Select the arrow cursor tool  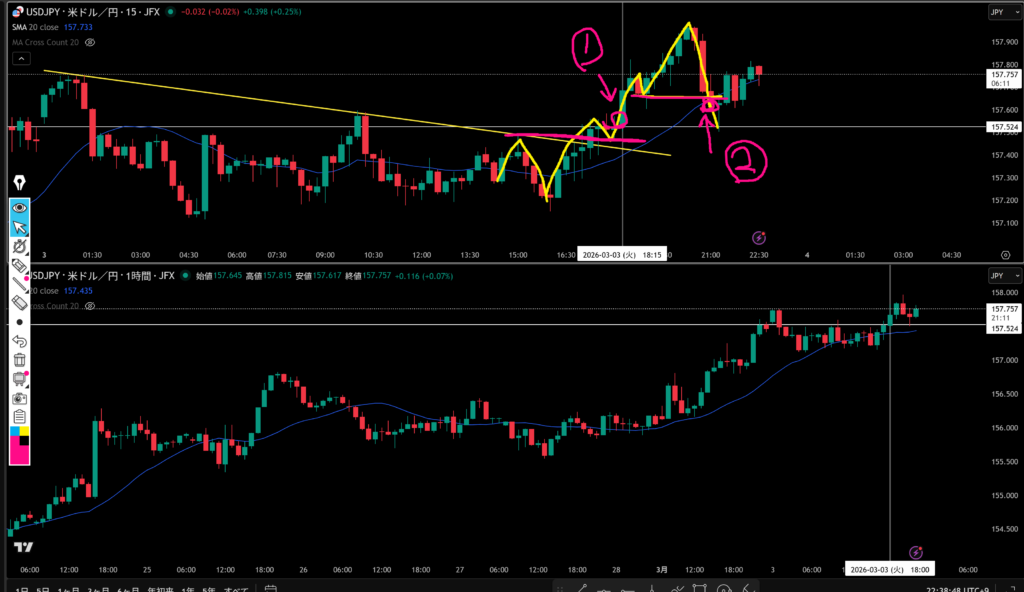click(19, 227)
